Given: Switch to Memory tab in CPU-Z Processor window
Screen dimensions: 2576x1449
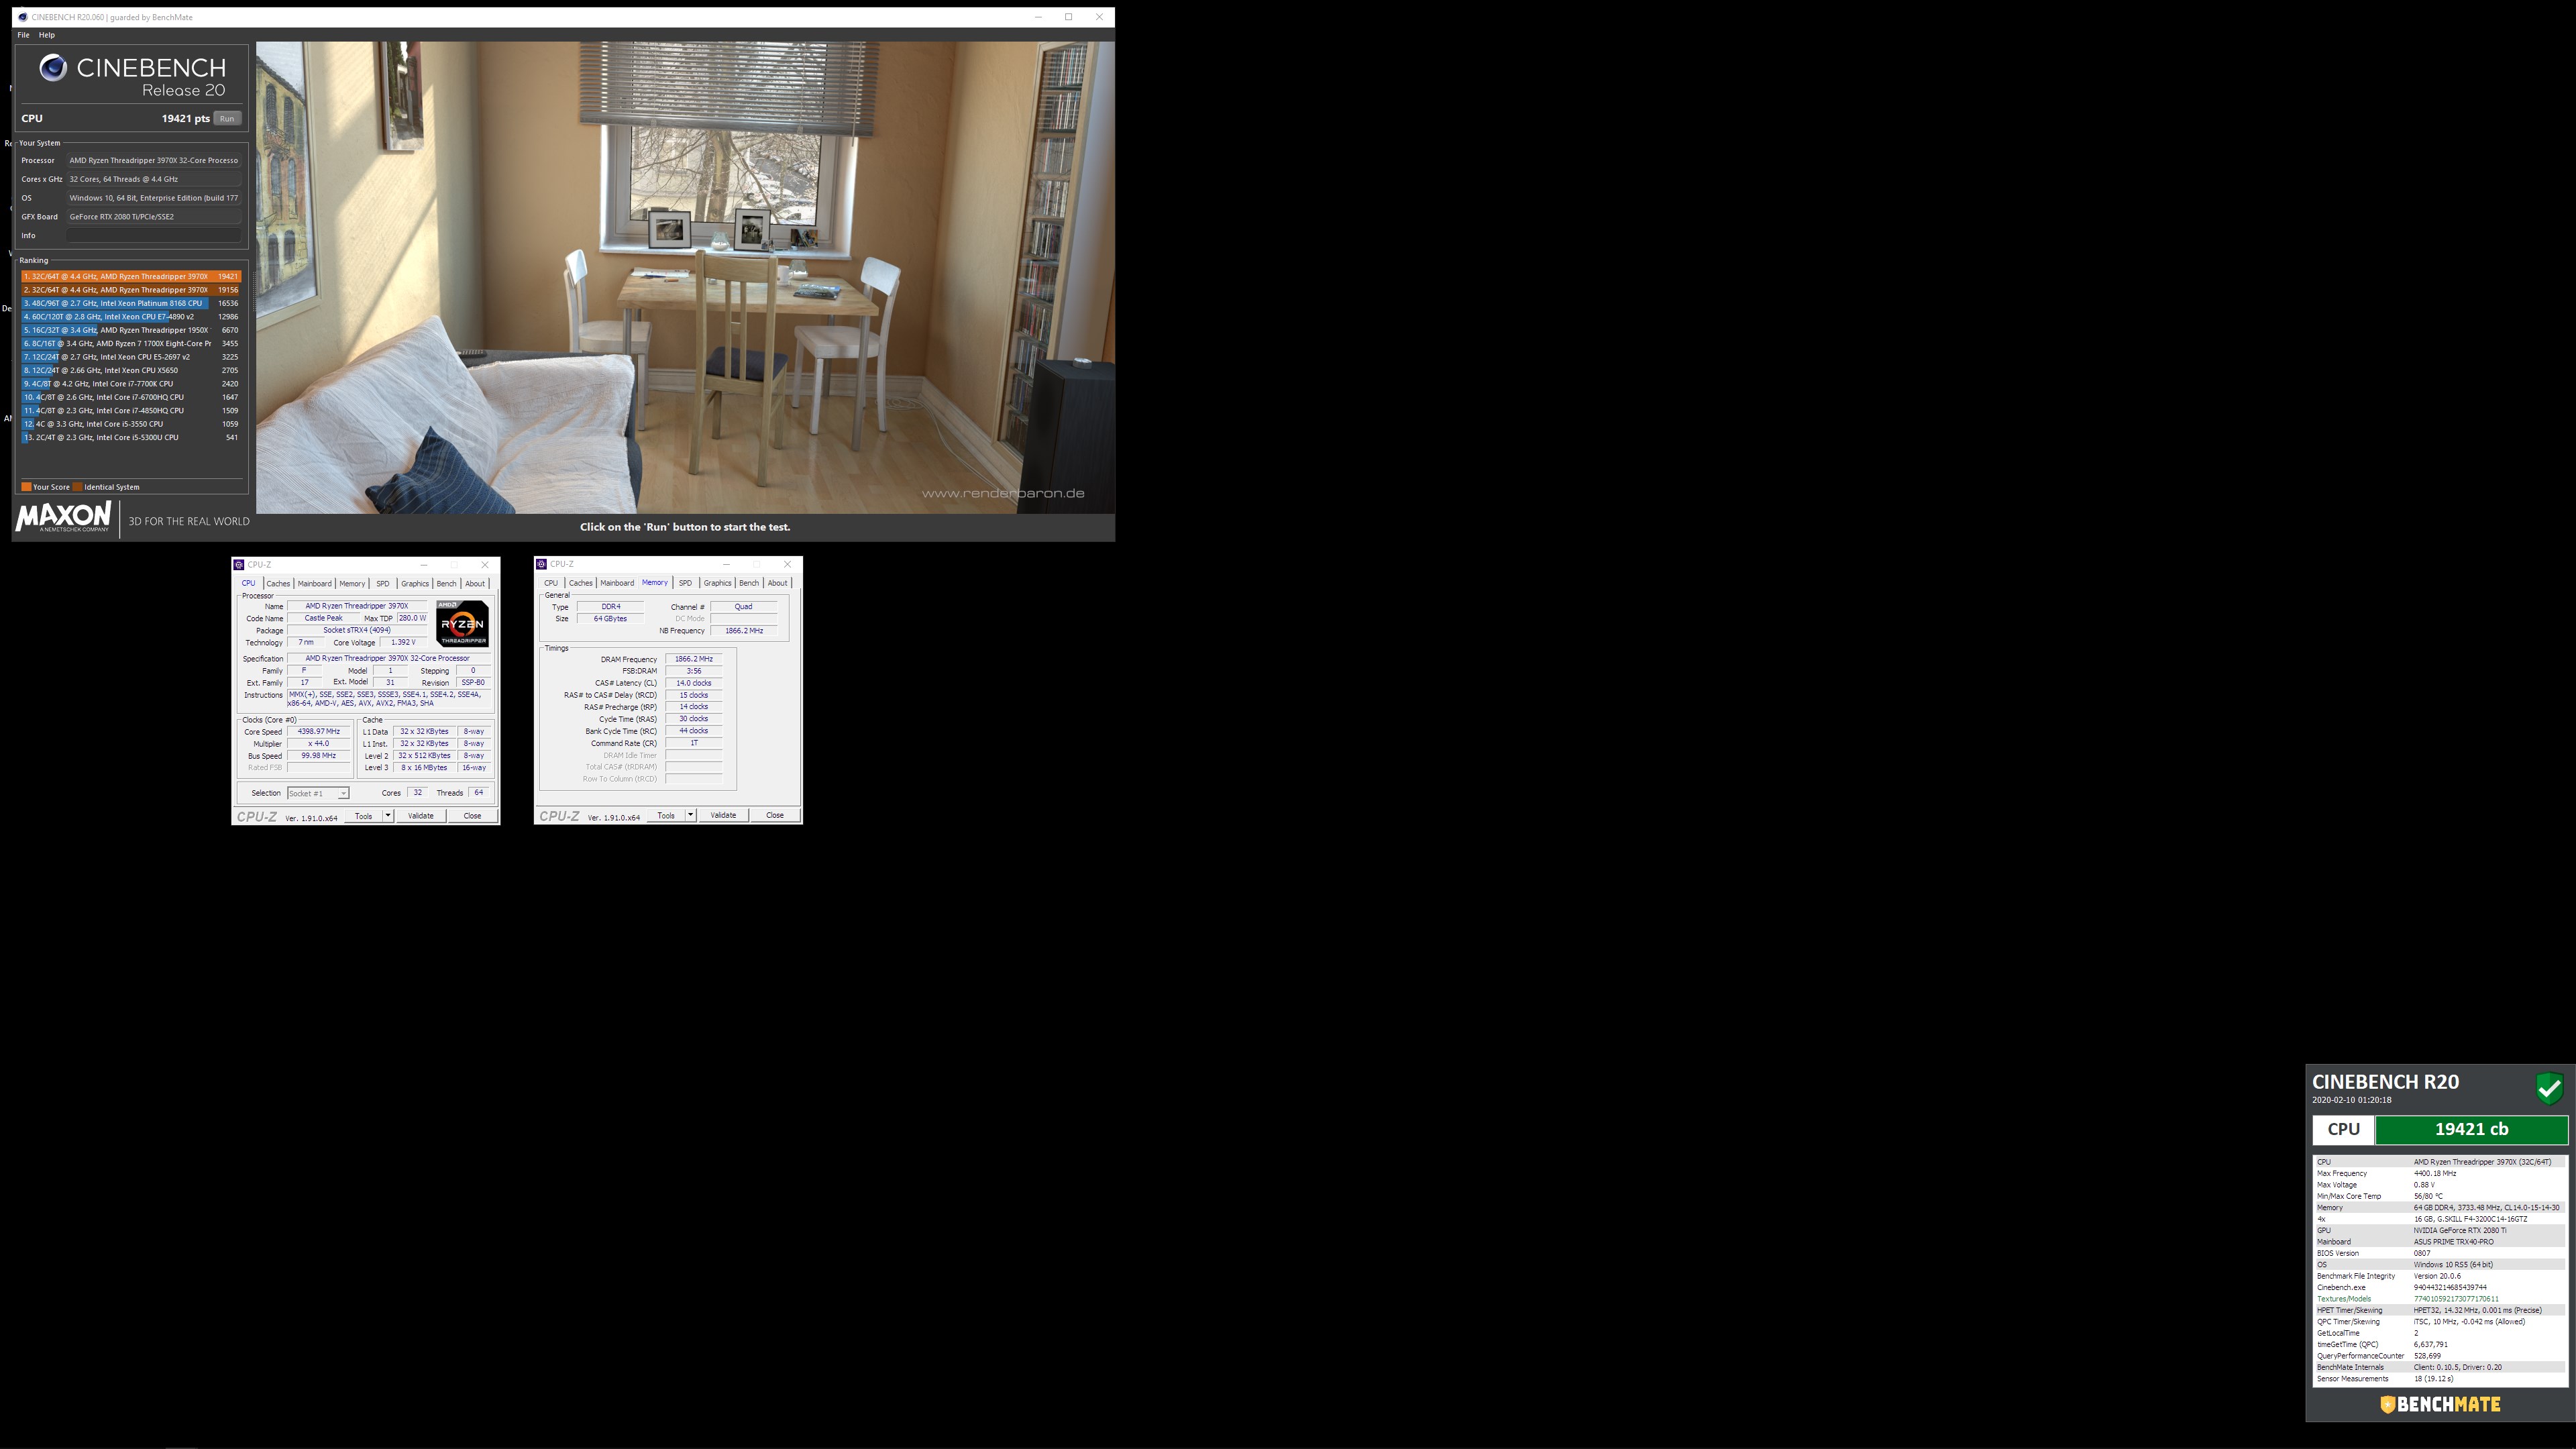Looking at the screenshot, I should pyautogui.click(x=352, y=583).
